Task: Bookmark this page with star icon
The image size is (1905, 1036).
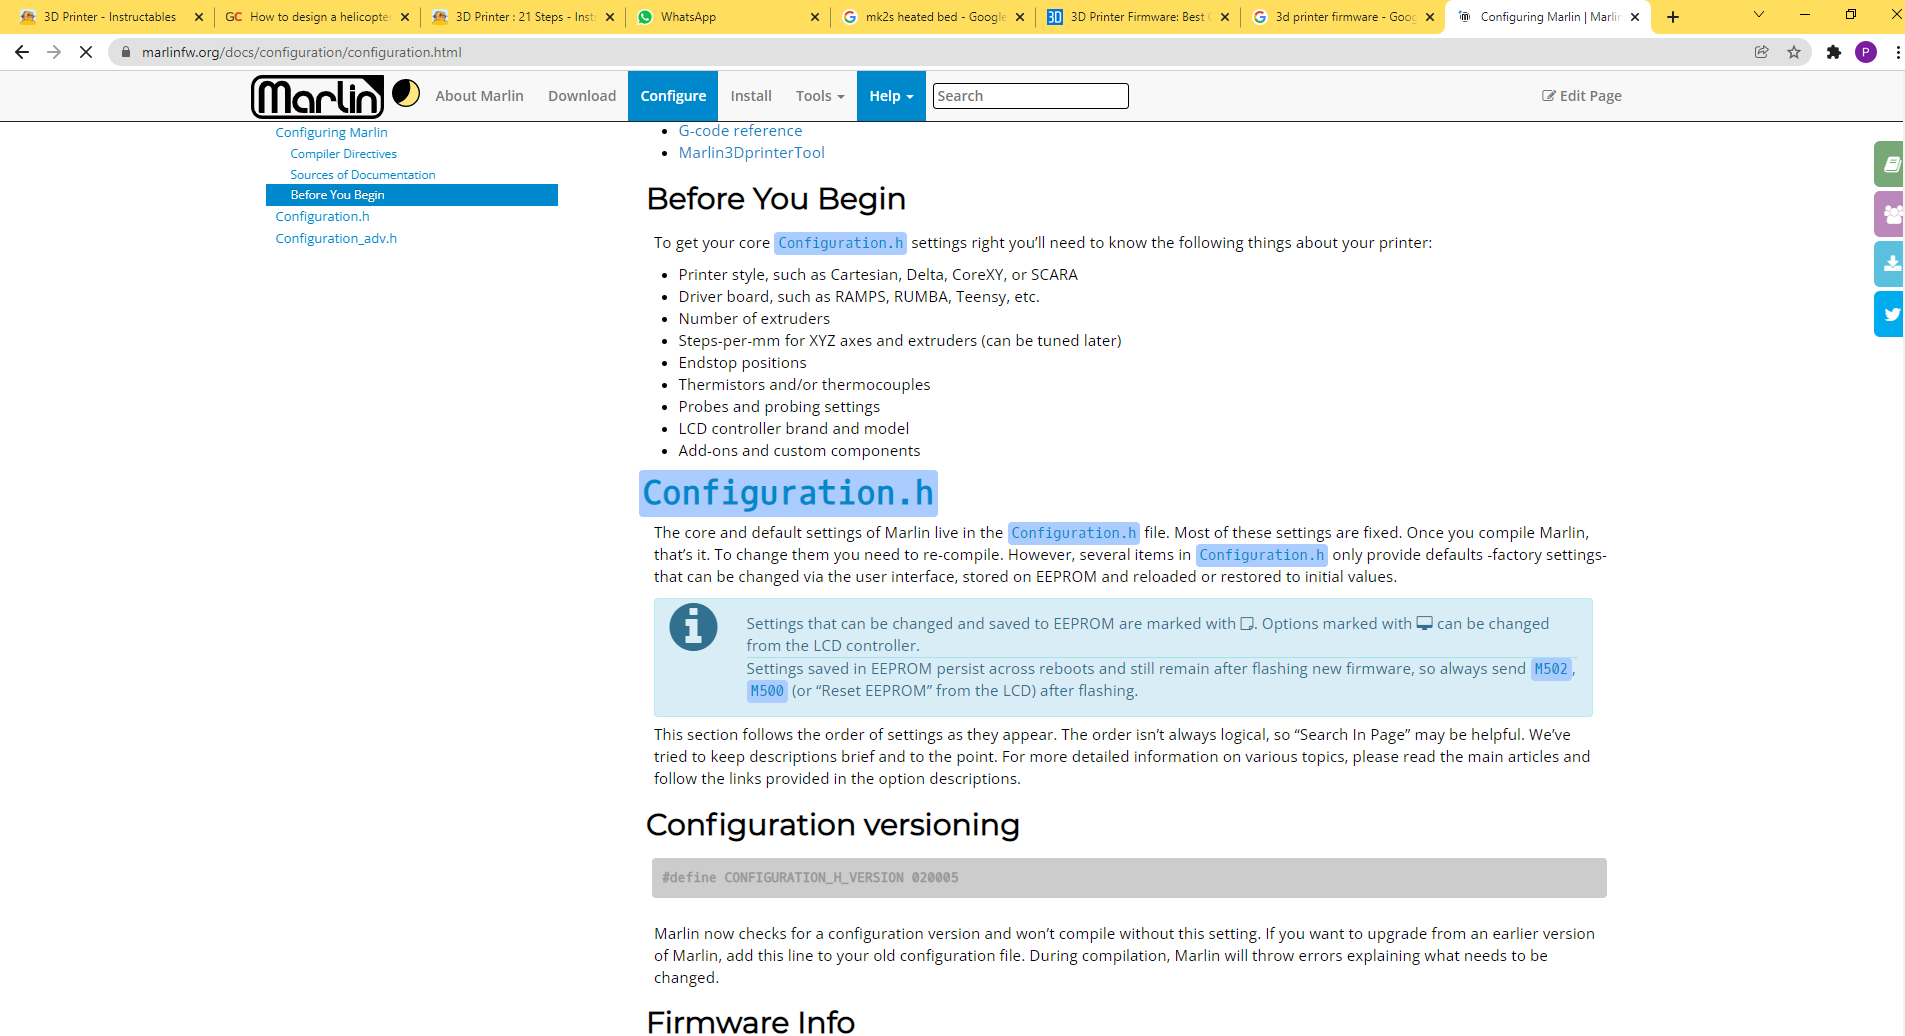Action: [1794, 52]
